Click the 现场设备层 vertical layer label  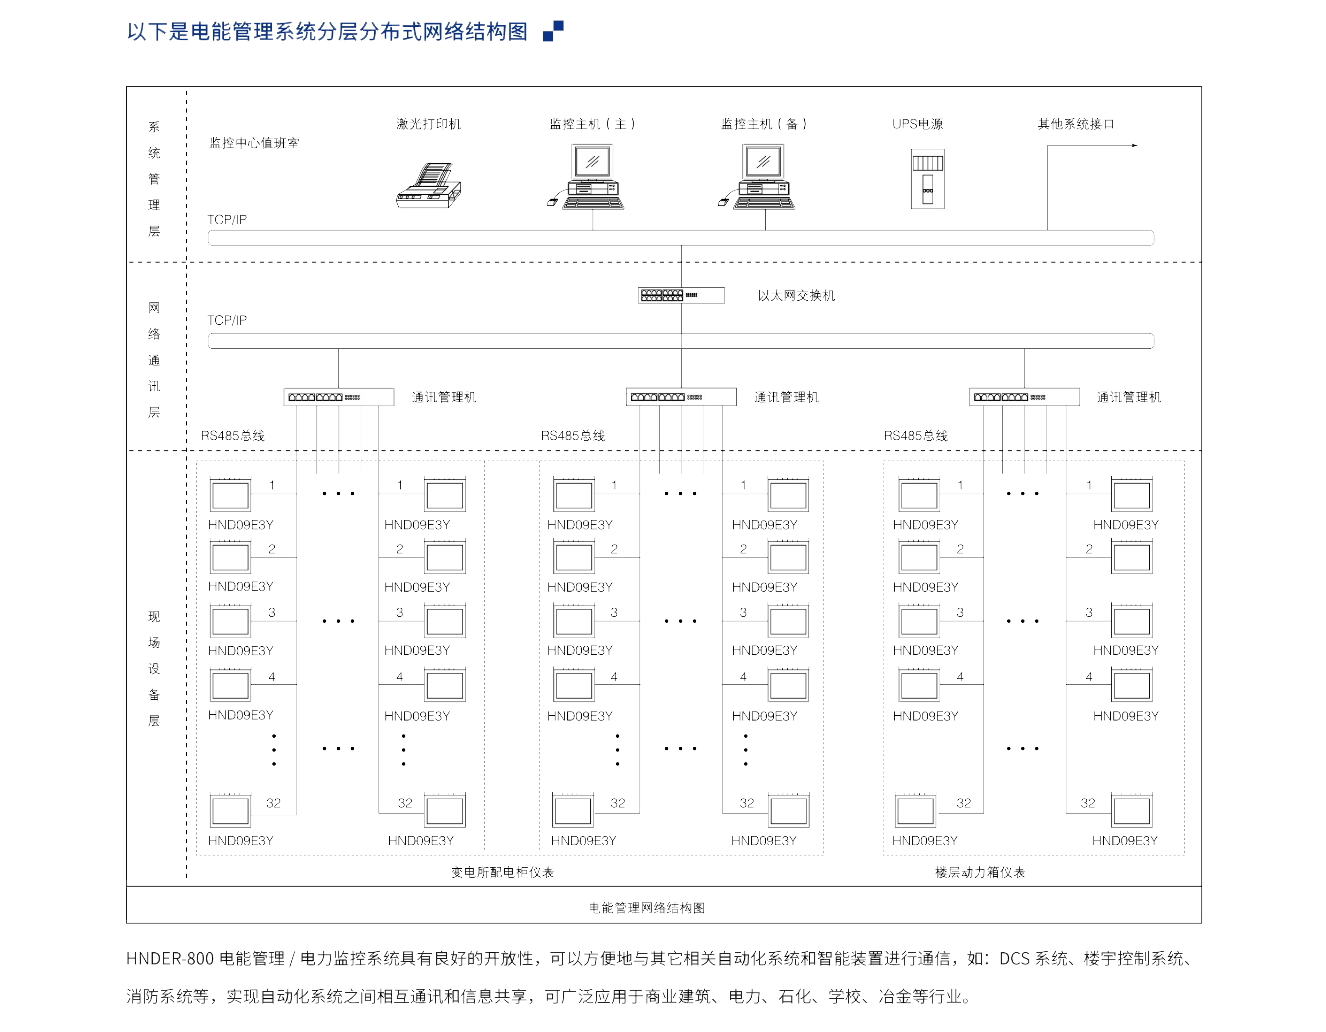click(154, 668)
